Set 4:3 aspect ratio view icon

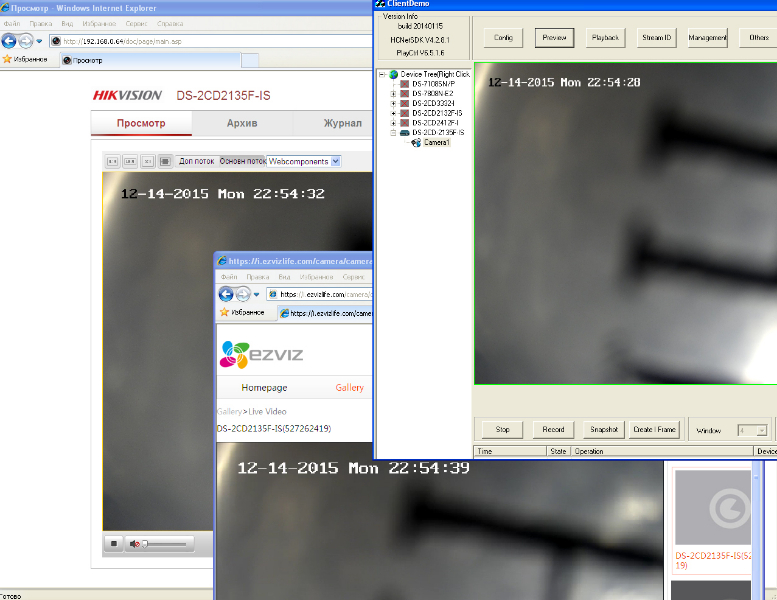[x=112, y=162]
